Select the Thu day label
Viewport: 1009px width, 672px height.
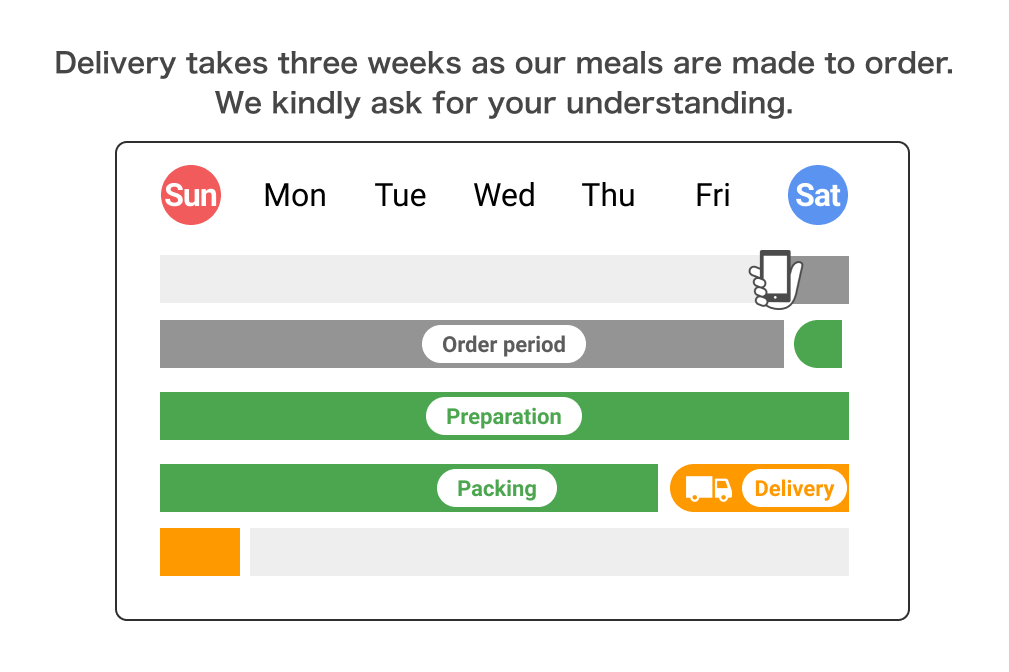point(609,195)
